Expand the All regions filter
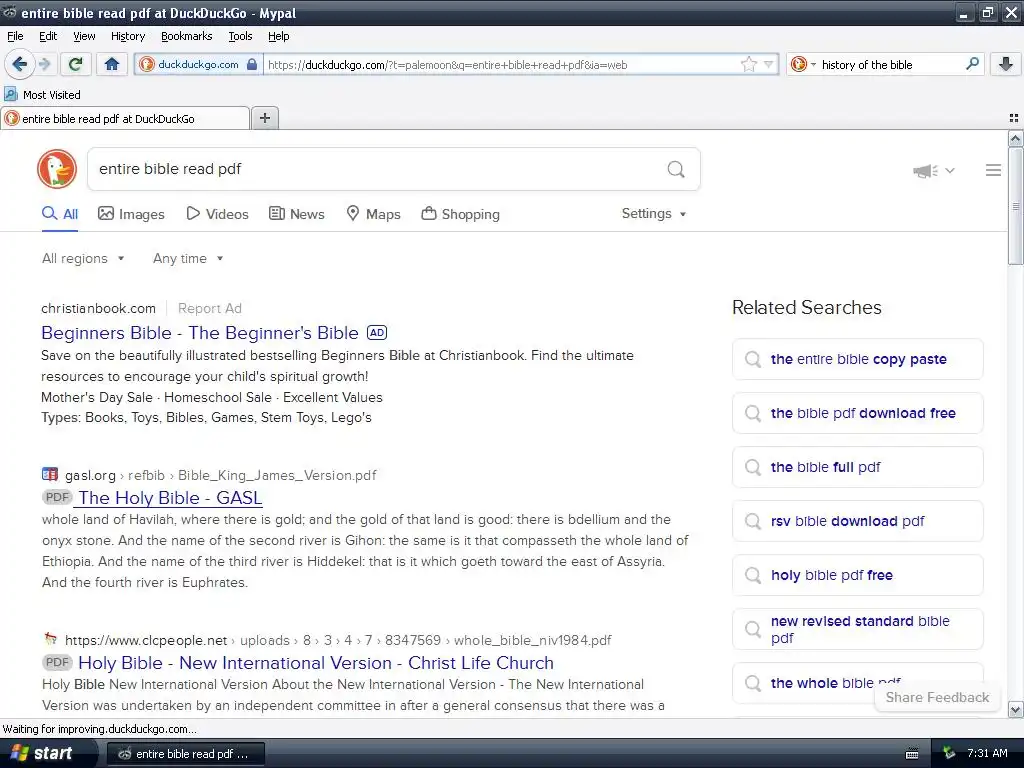This screenshot has width=1024, height=768. tap(83, 259)
